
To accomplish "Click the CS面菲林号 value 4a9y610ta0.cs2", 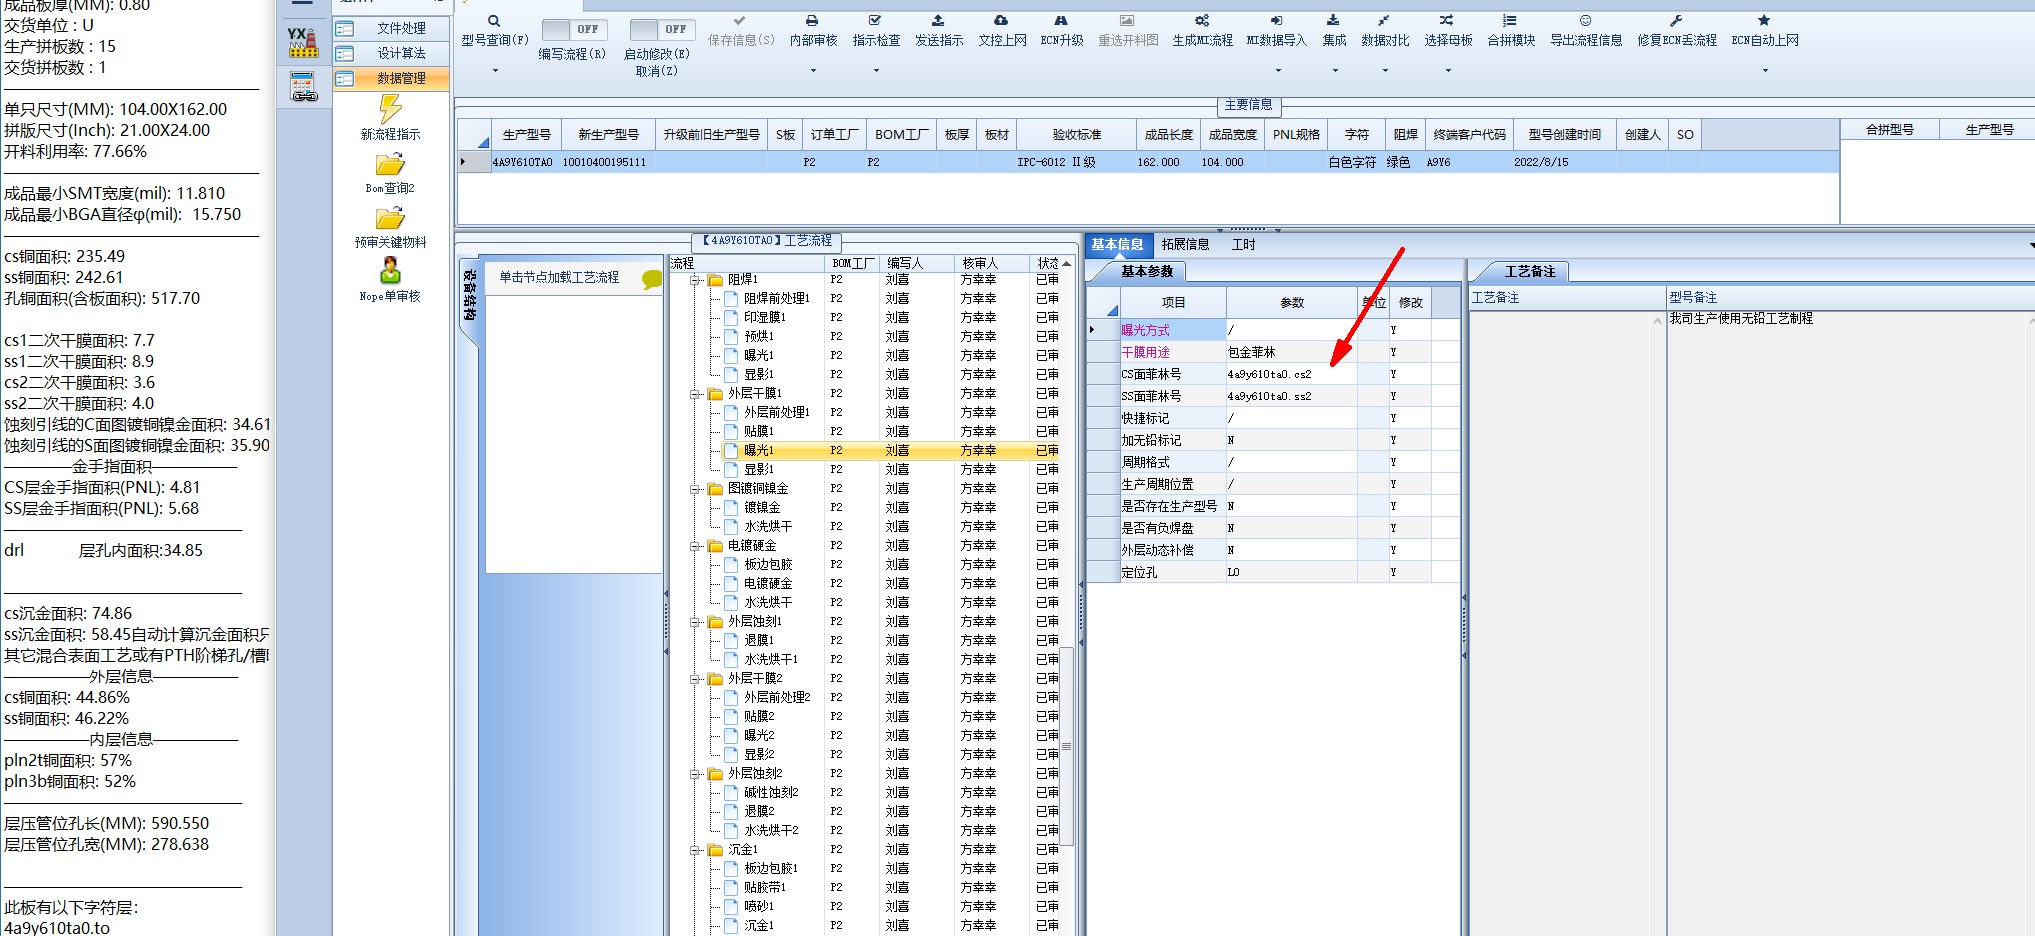I will click(1269, 375).
